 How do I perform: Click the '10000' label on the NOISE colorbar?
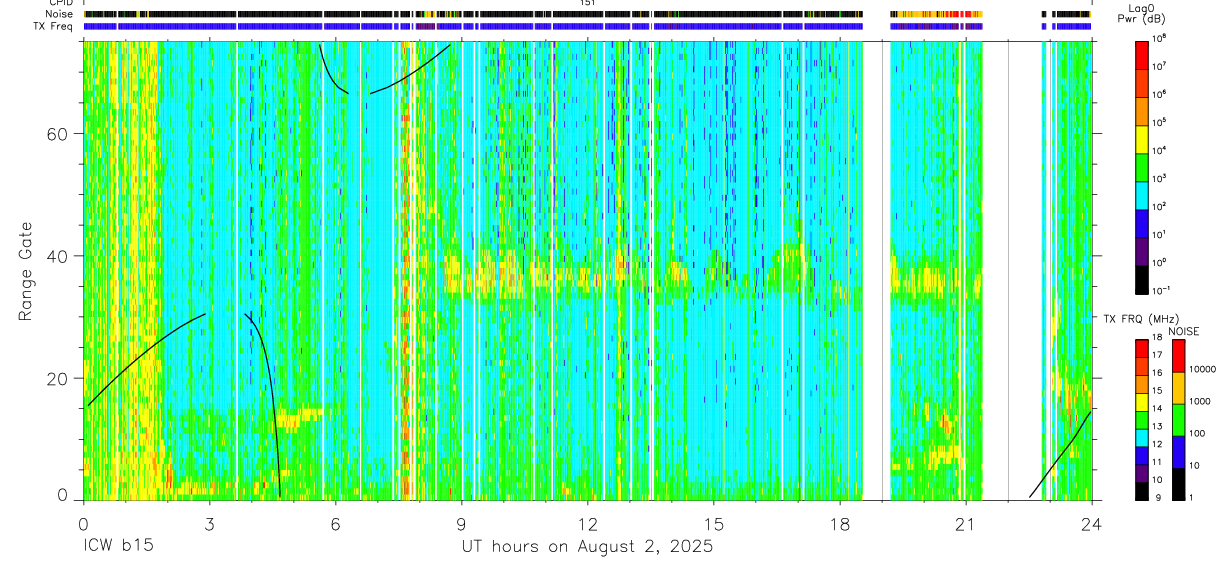1204,371
